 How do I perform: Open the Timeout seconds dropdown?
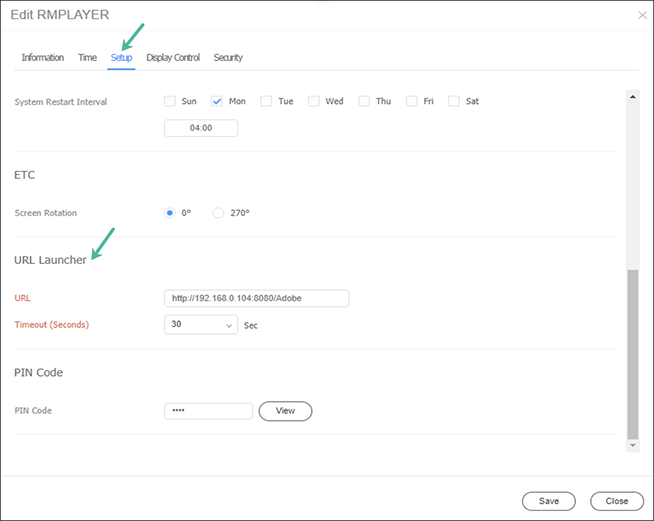pyautogui.click(x=201, y=325)
